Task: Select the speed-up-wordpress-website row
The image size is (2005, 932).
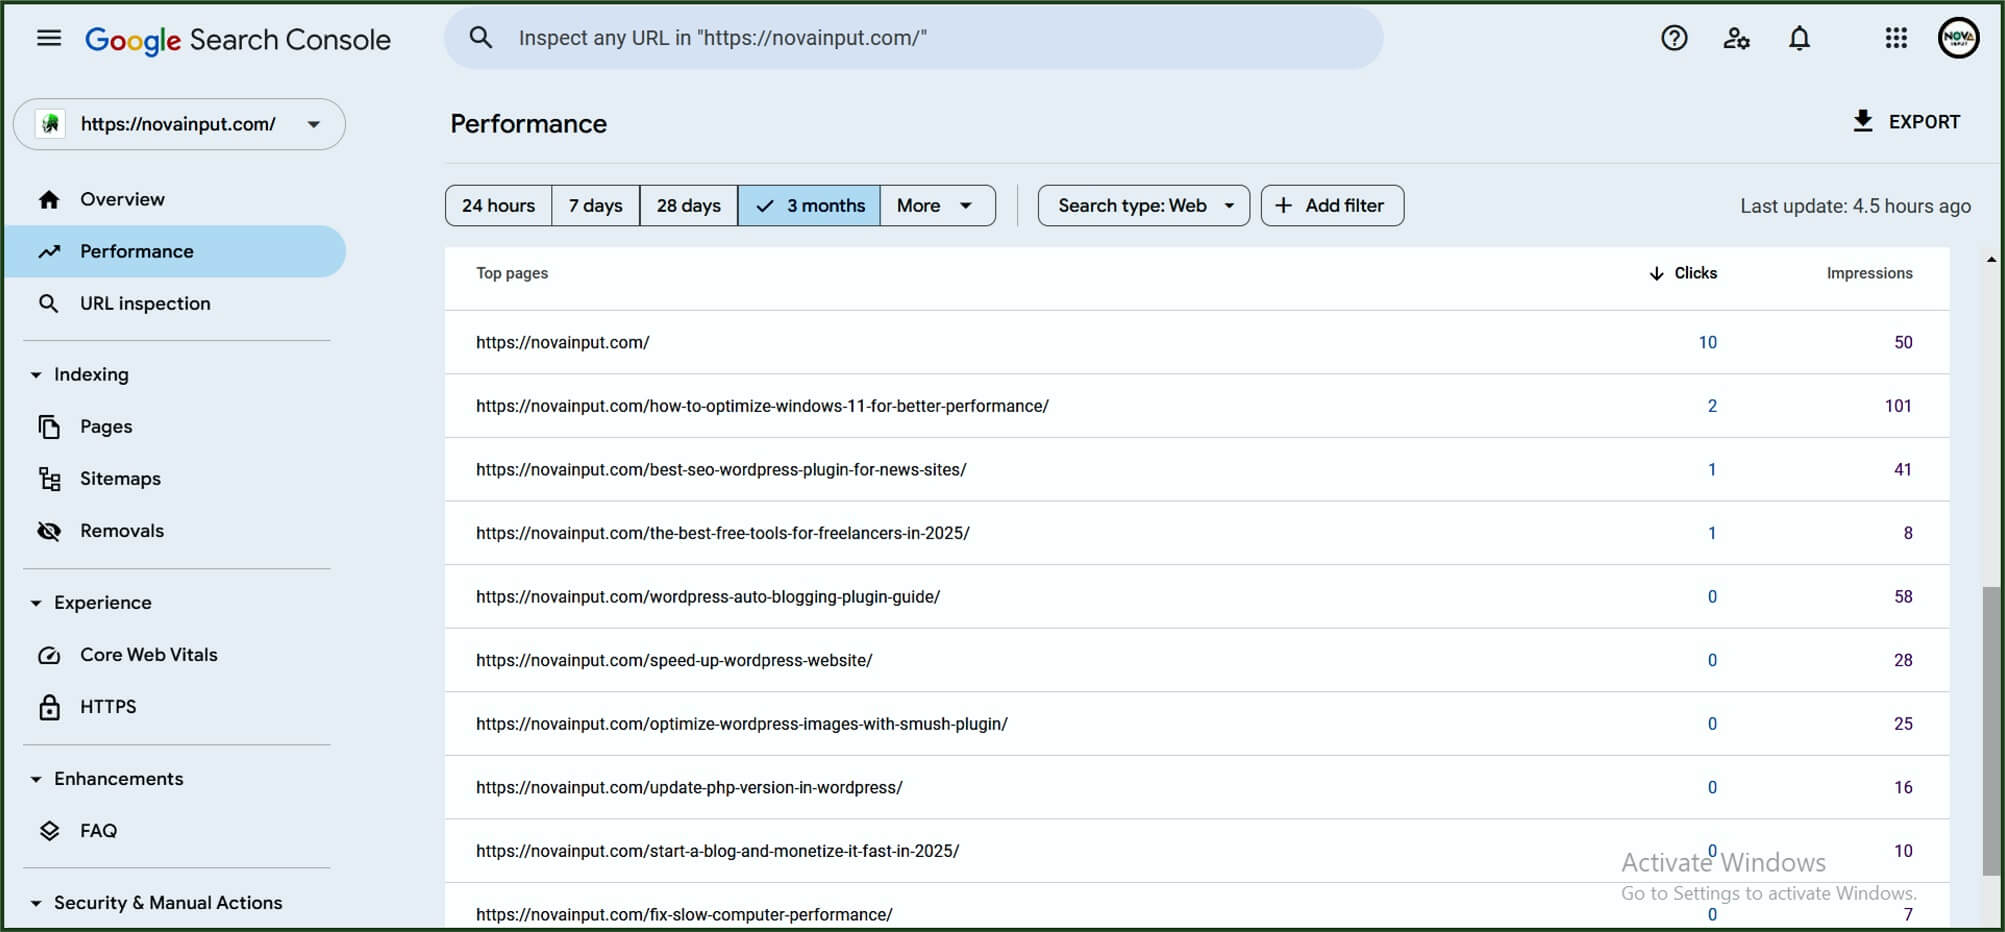Action: pyautogui.click(x=1197, y=660)
